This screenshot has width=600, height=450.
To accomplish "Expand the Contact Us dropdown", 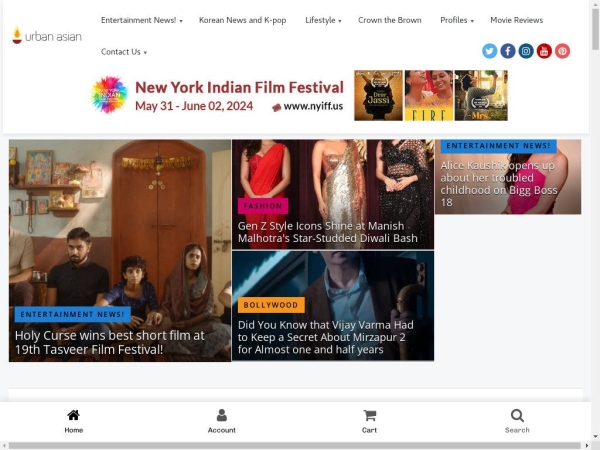I will tap(124, 52).
